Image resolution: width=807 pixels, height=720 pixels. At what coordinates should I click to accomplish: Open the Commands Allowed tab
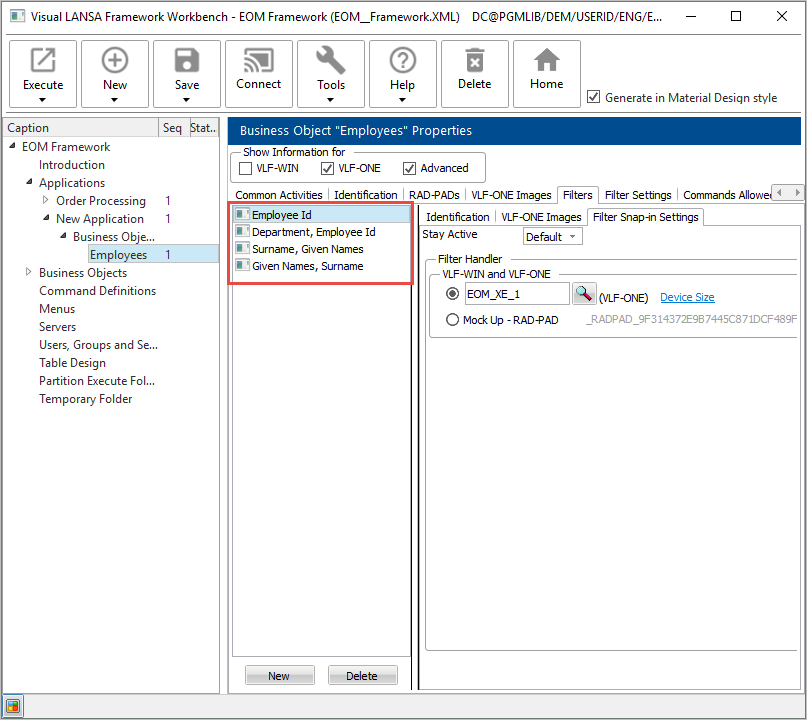(x=726, y=195)
